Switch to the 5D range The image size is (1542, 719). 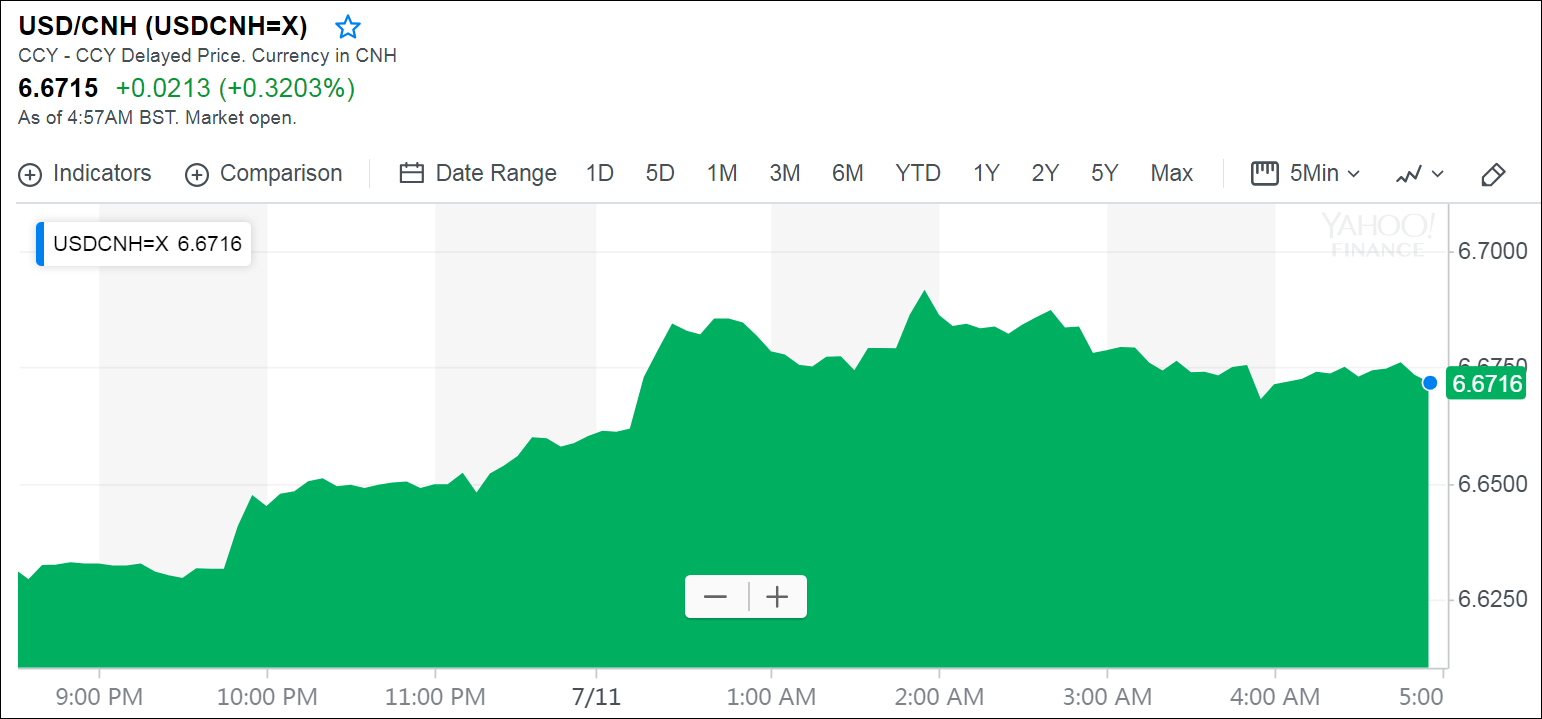coord(660,173)
